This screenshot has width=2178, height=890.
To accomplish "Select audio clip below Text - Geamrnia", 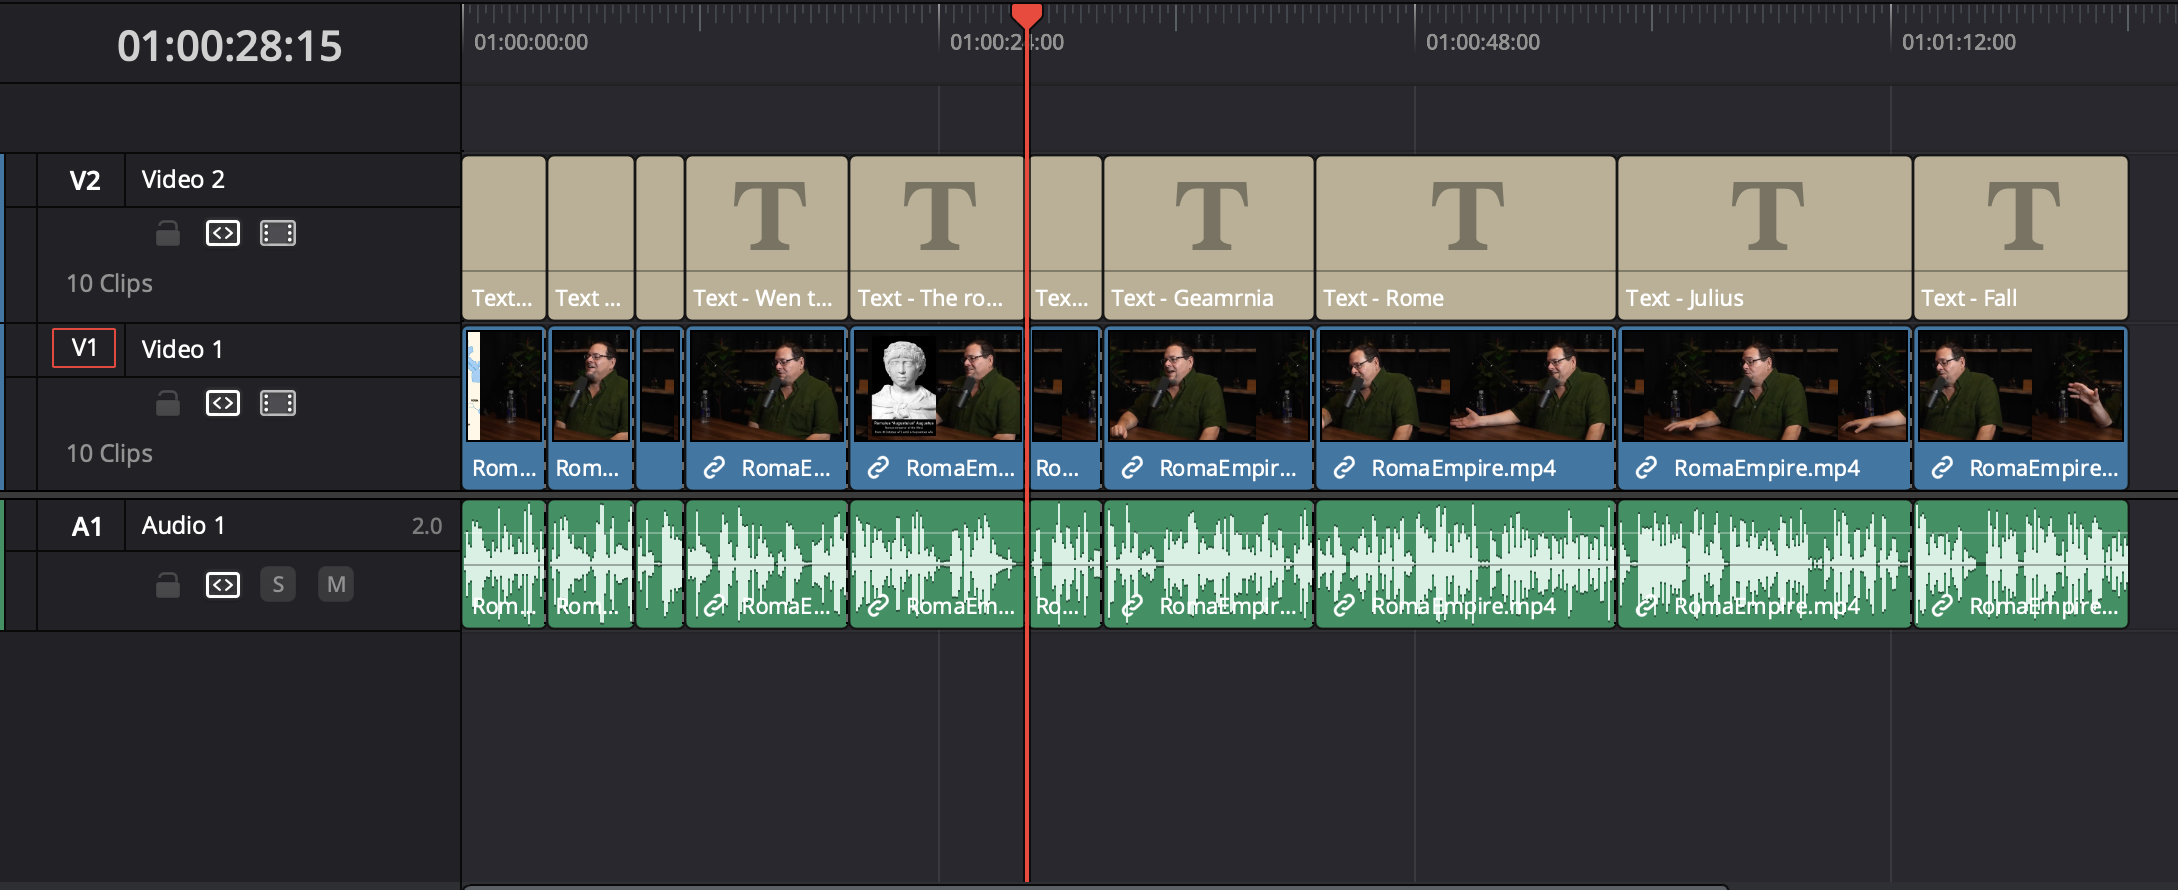I will 1209,564.
